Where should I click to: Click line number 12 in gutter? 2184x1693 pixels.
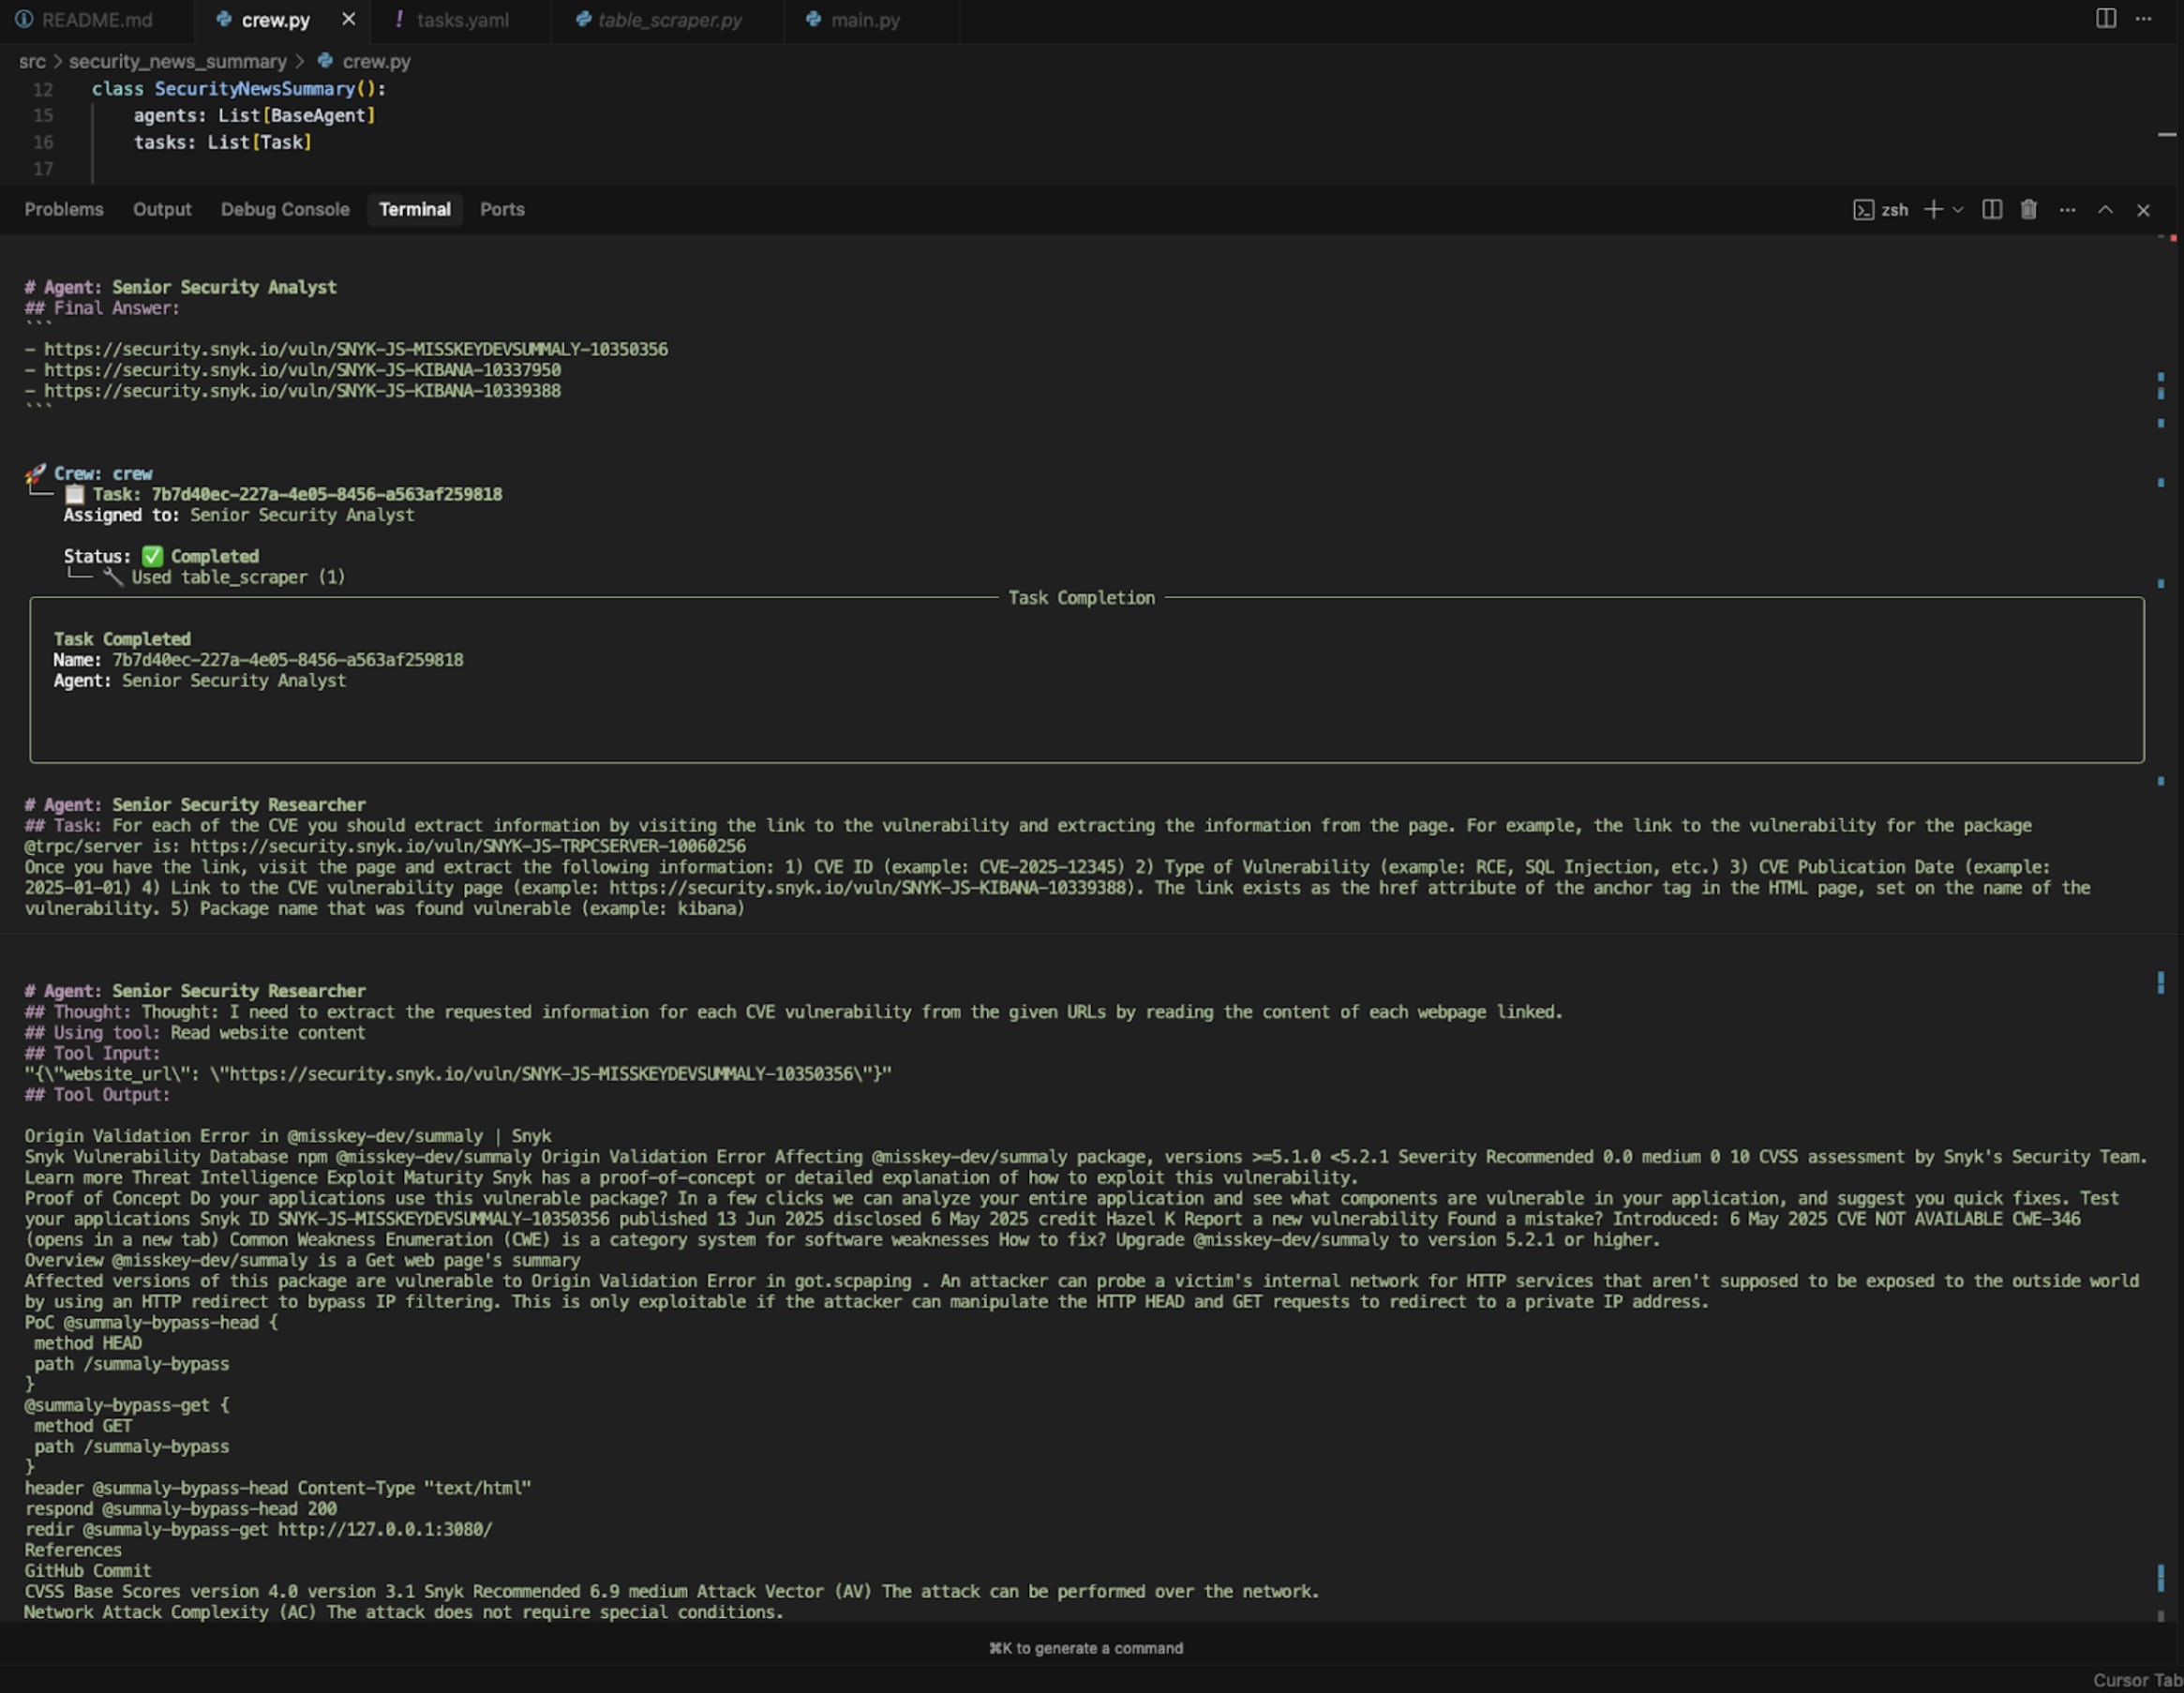42,89
